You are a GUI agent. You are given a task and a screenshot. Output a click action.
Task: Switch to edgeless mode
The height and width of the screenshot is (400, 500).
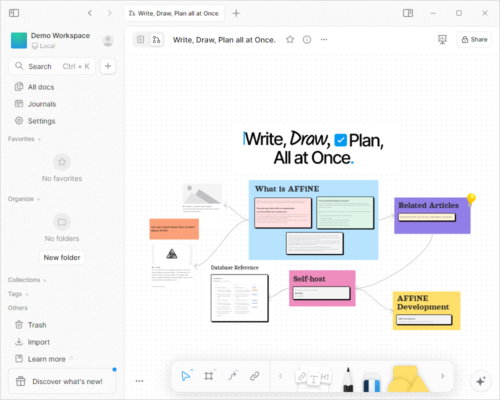pyautogui.click(x=156, y=40)
